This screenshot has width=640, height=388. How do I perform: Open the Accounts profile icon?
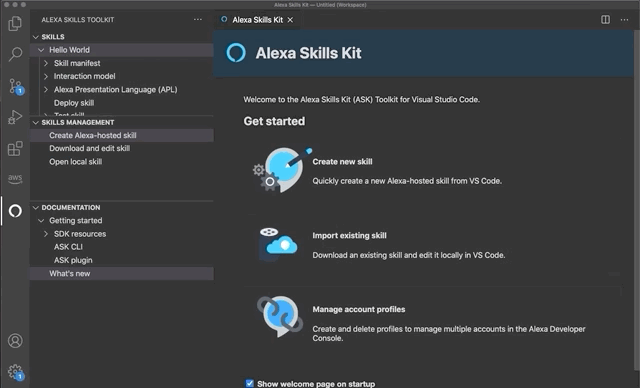click(x=15, y=341)
